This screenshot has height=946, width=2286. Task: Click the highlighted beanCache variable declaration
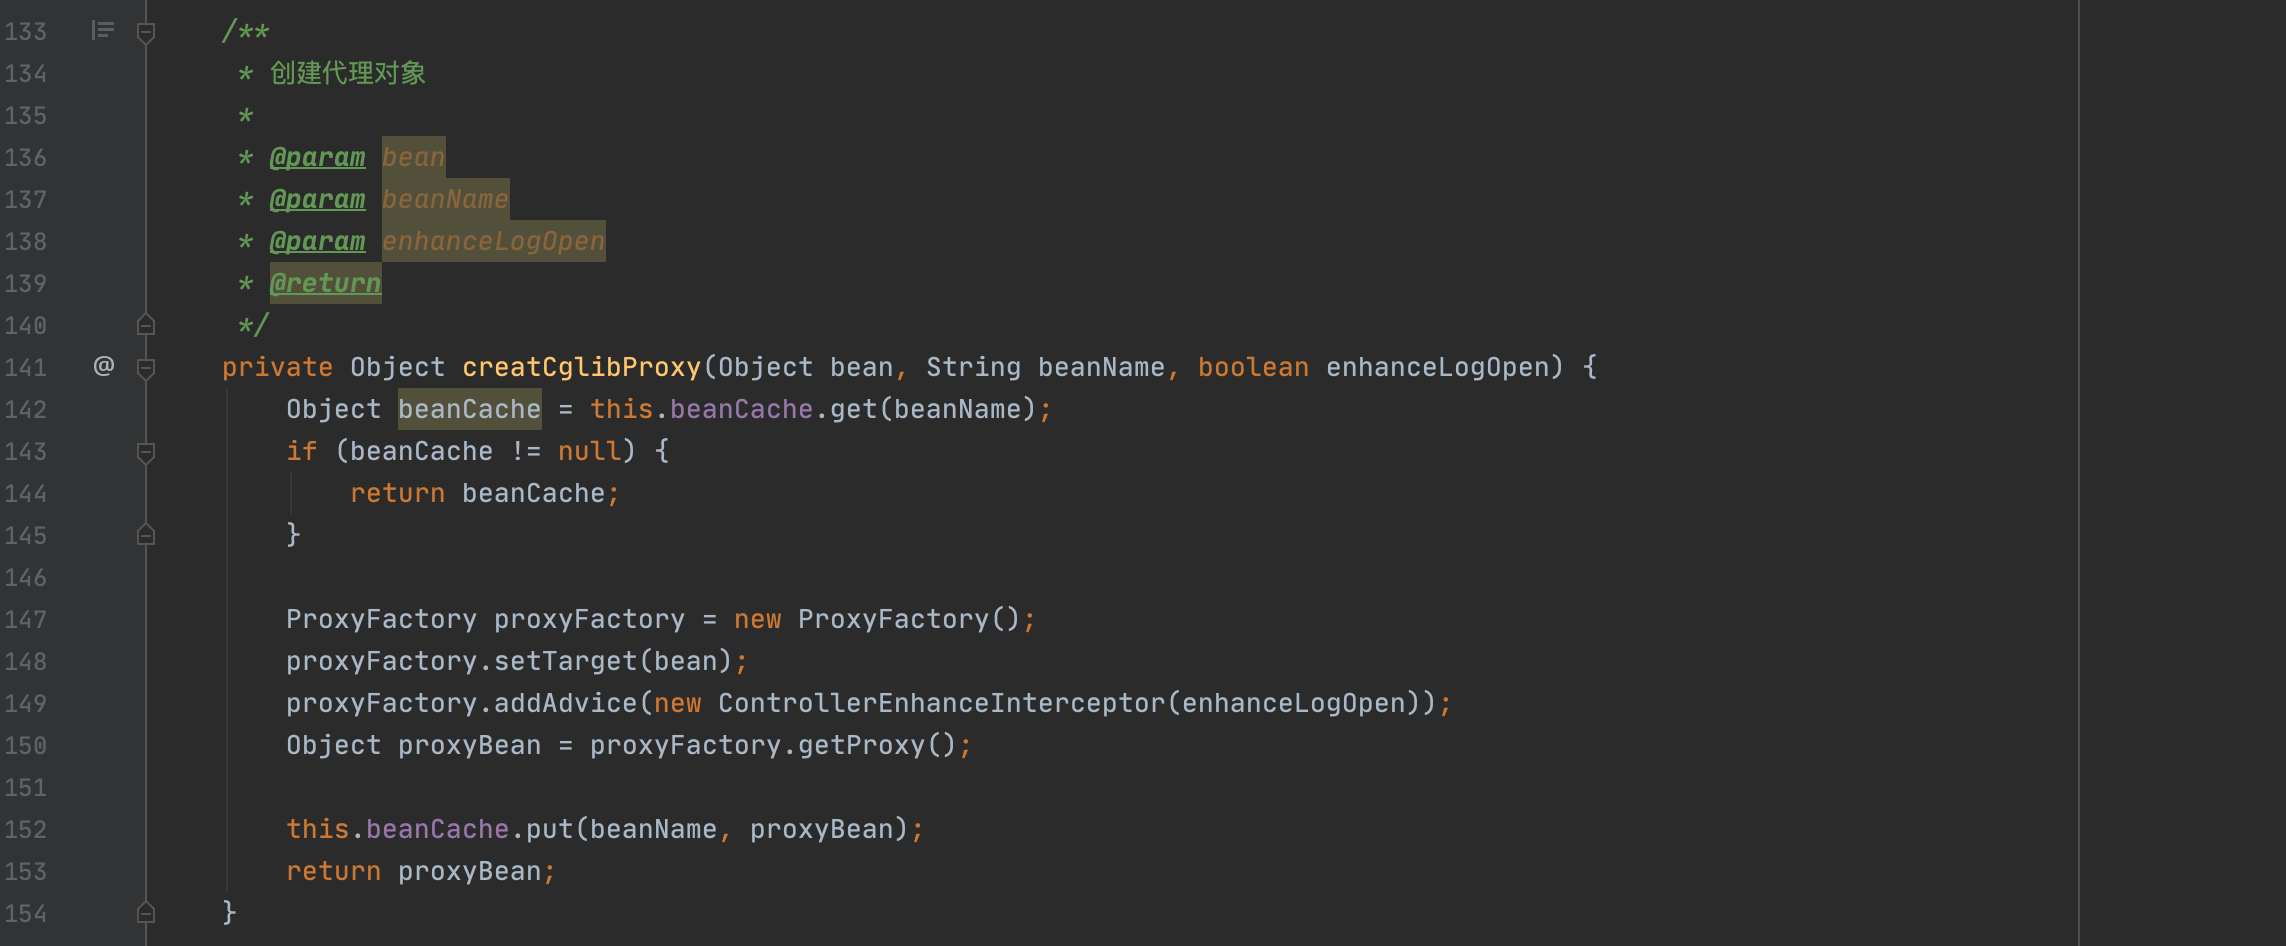(x=470, y=410)
